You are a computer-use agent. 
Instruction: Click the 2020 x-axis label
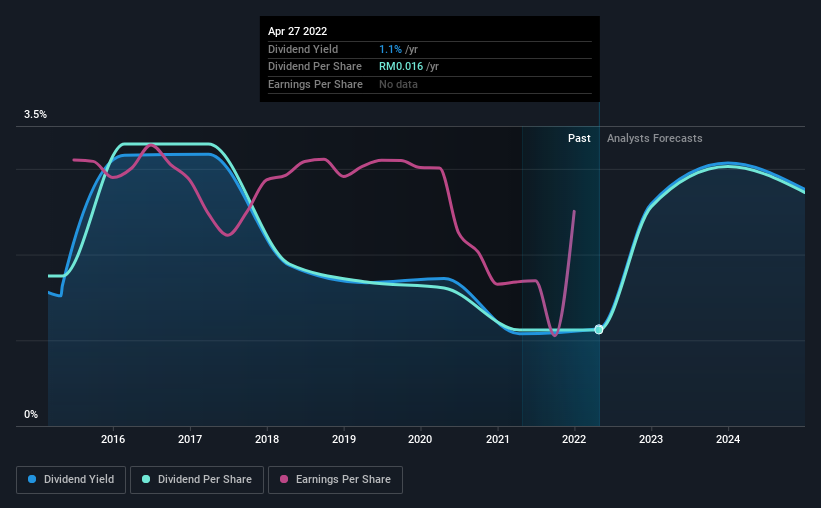click(420, 439)
